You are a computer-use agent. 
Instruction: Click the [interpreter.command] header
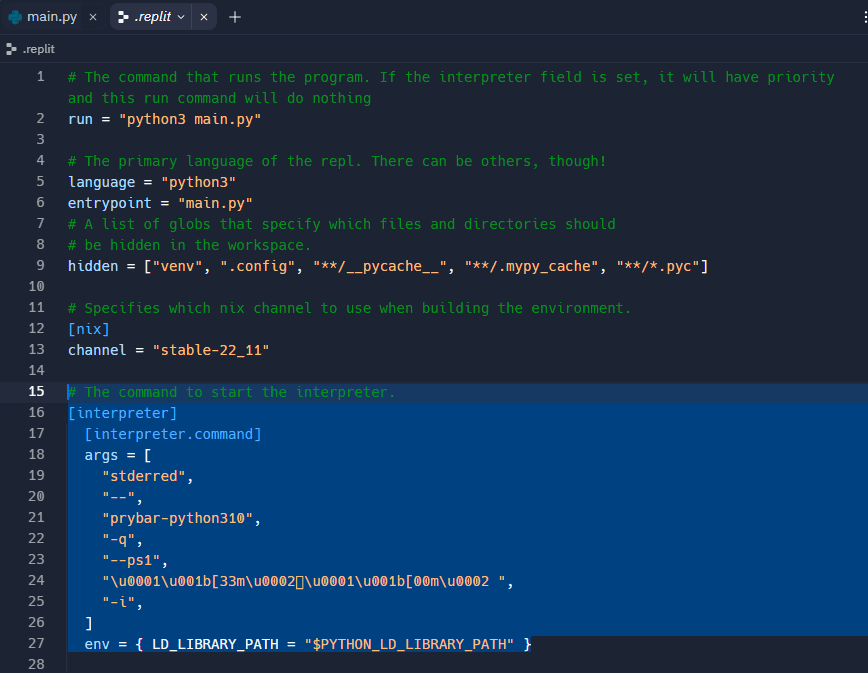pyautogui.click(x=173, y=434)
